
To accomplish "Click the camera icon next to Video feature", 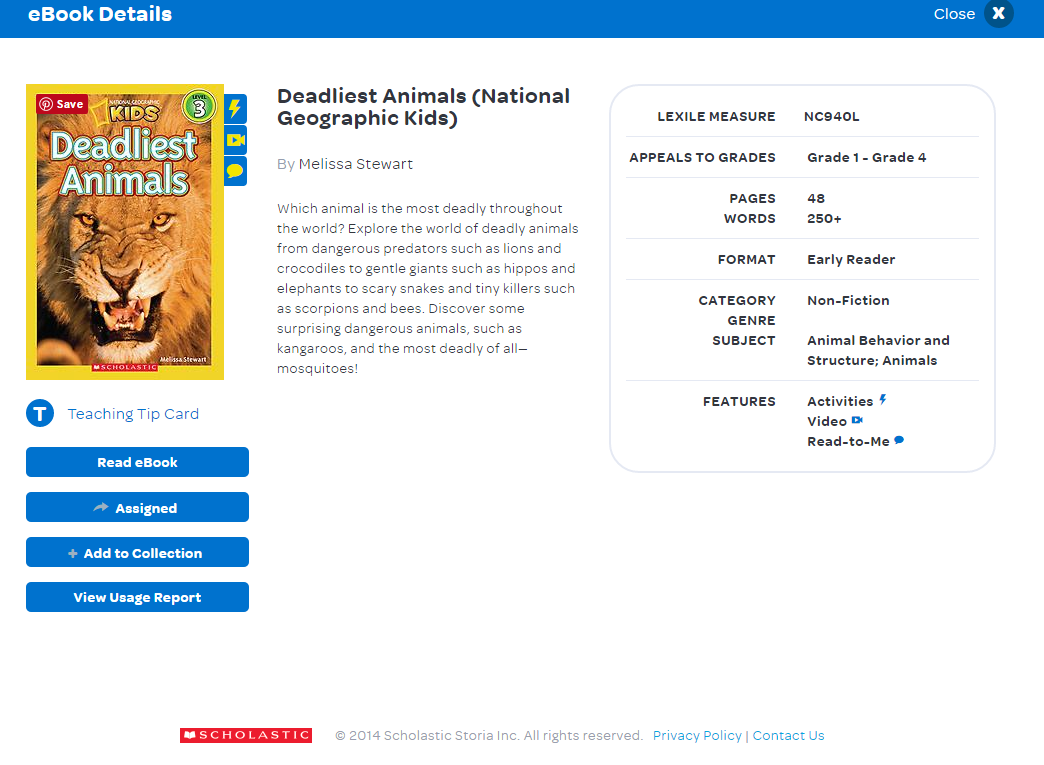I will tap(858, 420).
